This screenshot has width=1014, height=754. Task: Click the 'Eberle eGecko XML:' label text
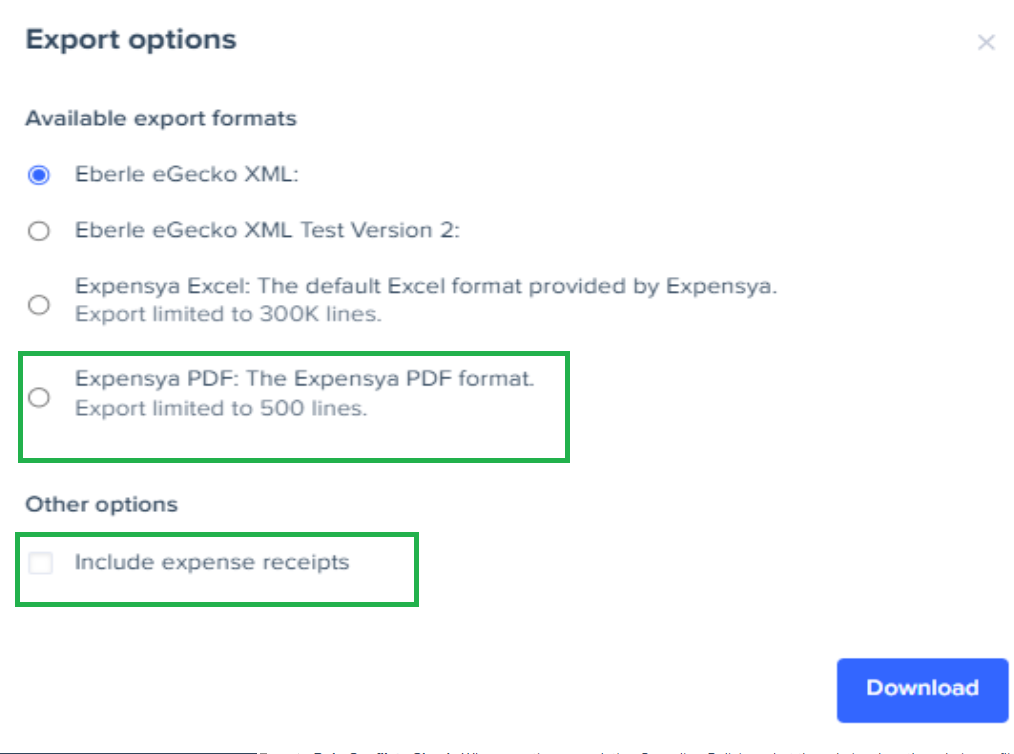[187, 175]
